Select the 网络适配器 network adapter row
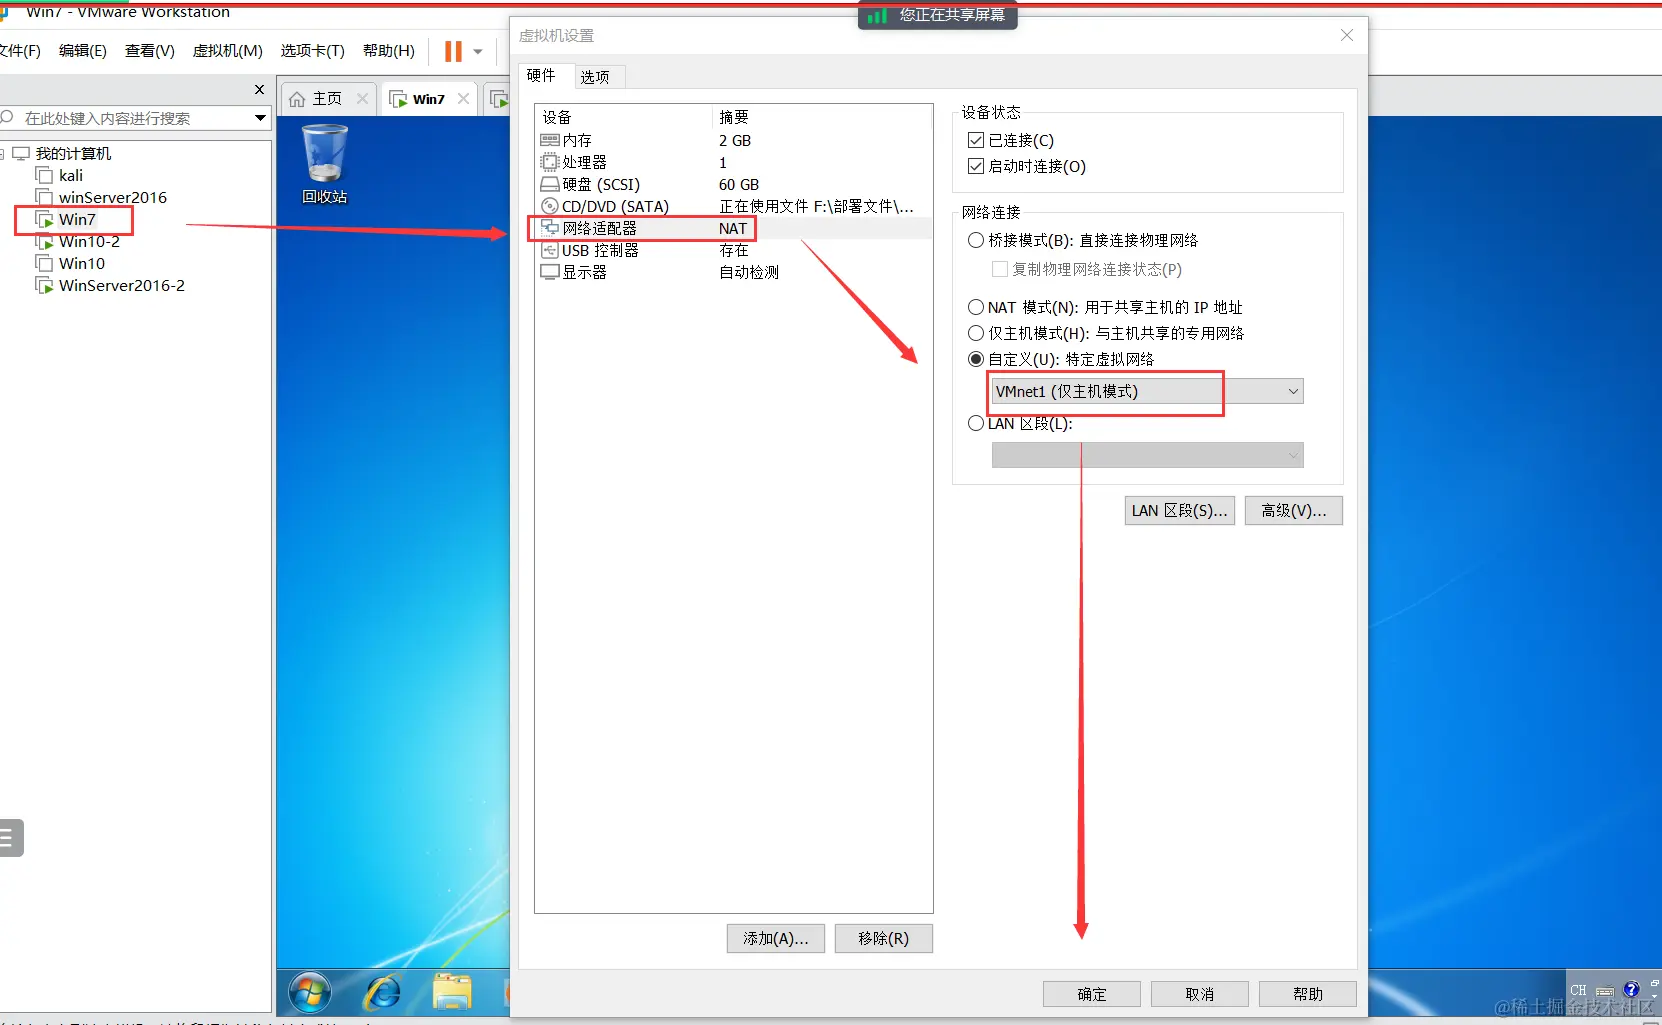The width and height of the screenshot is (1662, 1025). tap(734, 228)
